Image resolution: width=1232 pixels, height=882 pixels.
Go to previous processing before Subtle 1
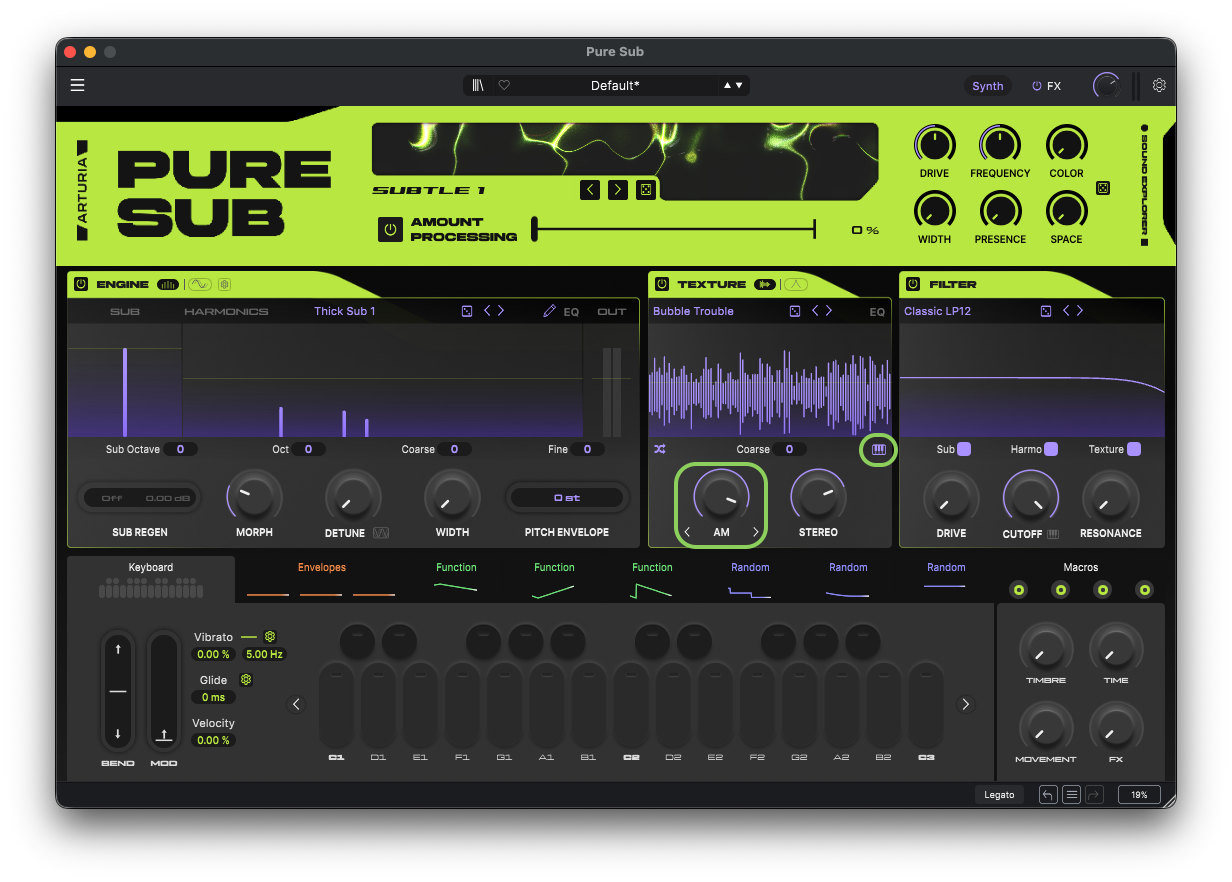(x=590, y=189)
